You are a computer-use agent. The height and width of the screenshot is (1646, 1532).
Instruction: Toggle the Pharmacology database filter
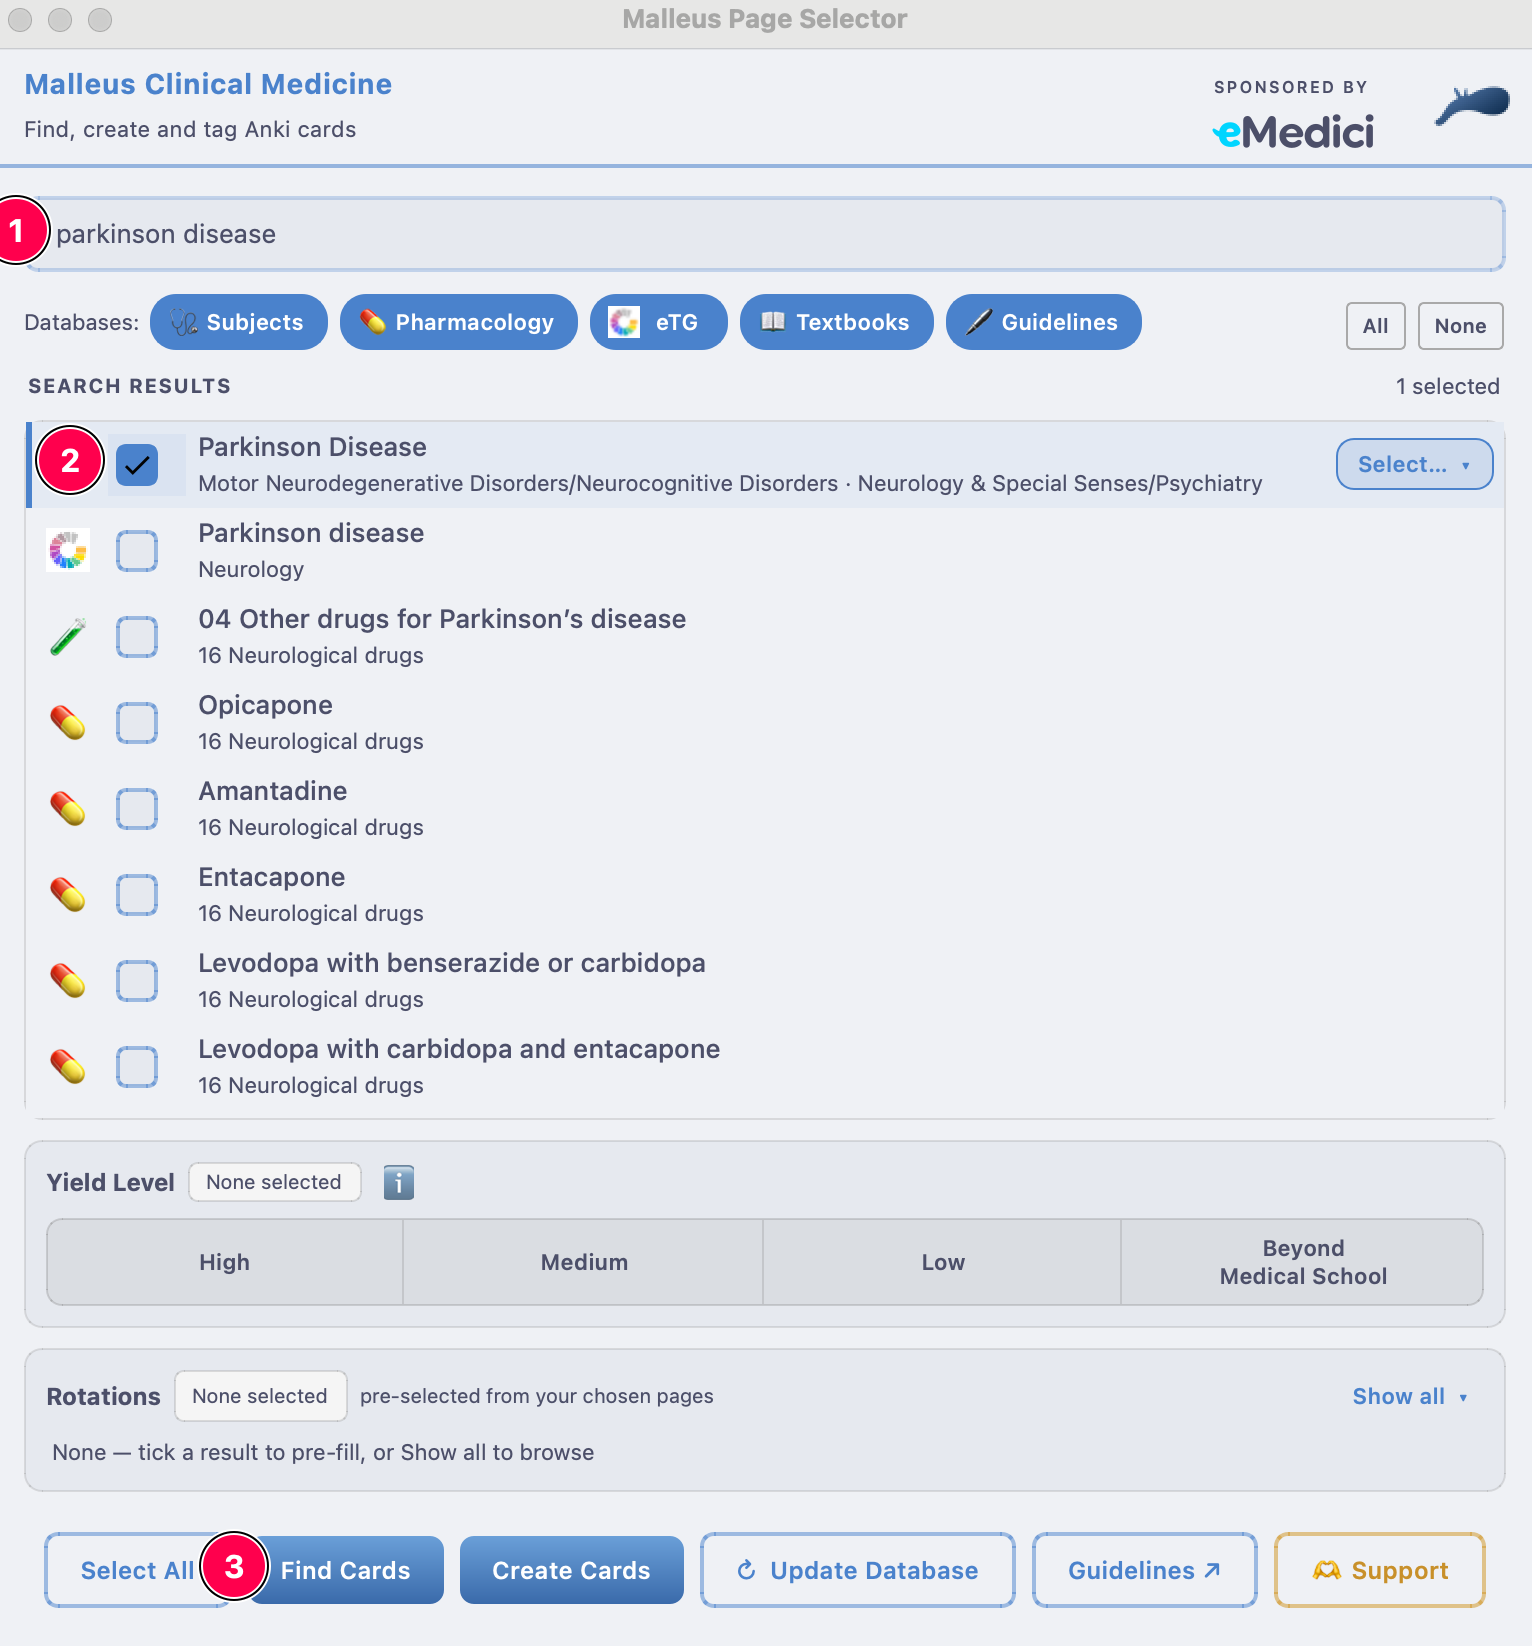(459, 322)
